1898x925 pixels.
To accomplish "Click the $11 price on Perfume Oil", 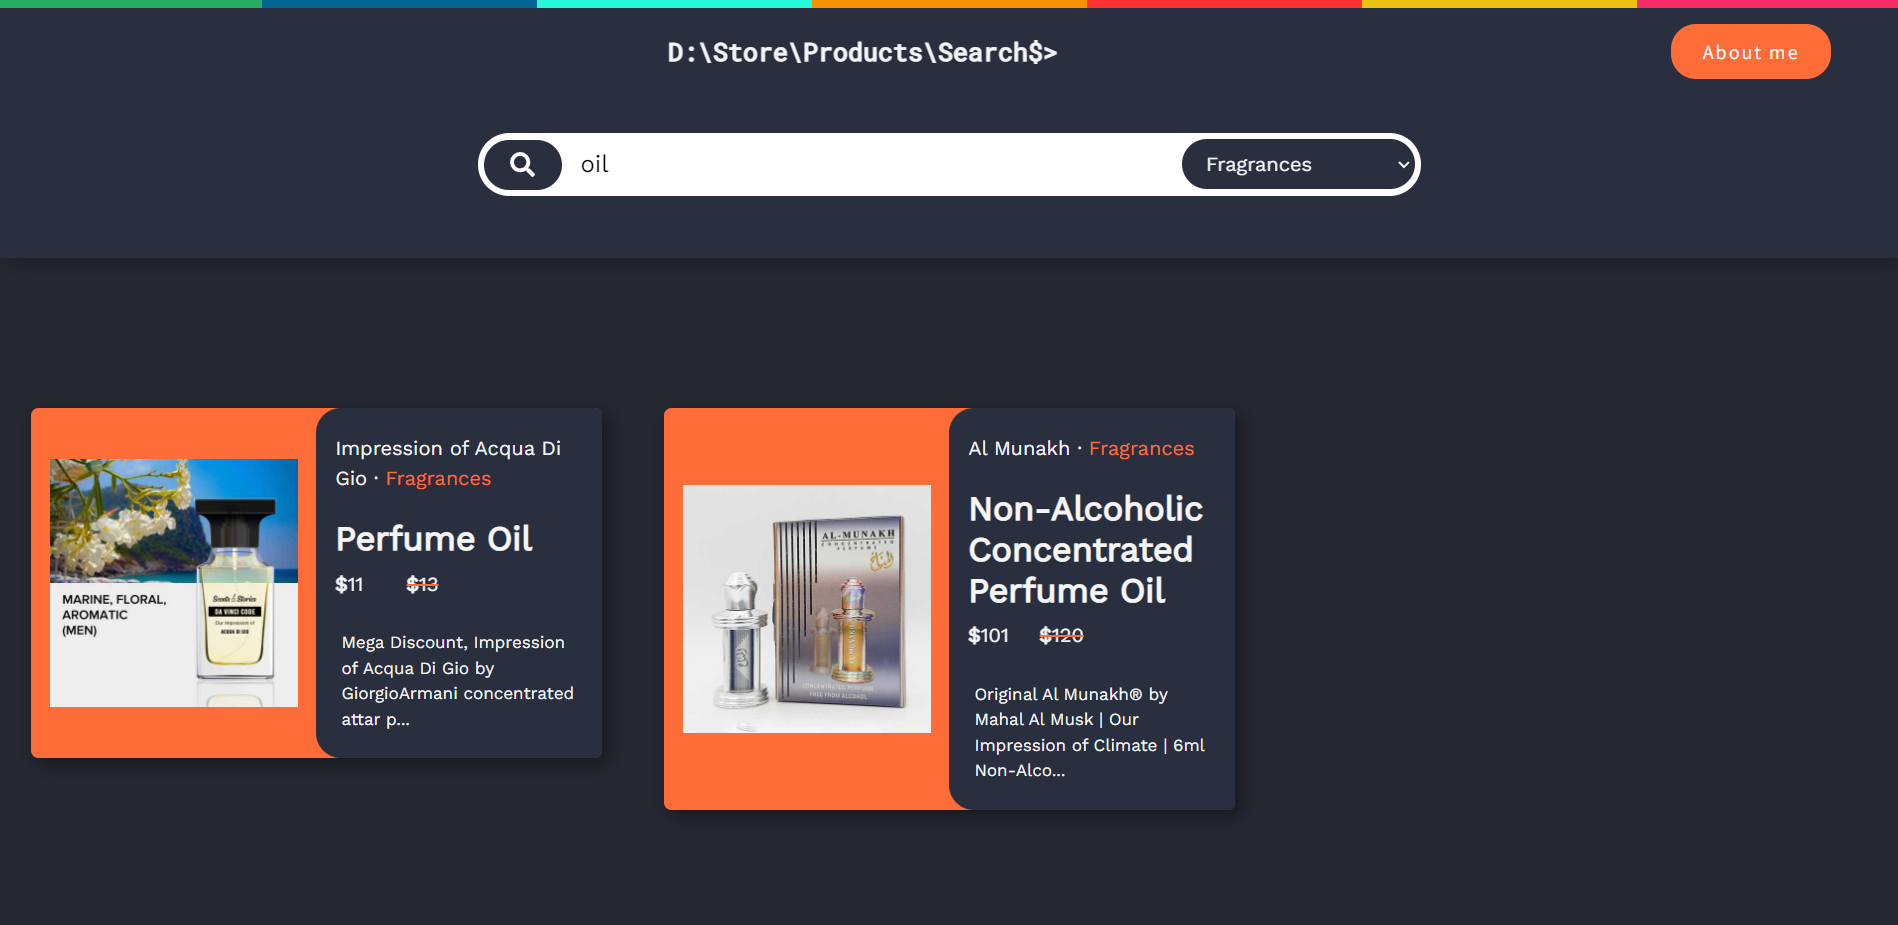I will [x=349, y=585].
